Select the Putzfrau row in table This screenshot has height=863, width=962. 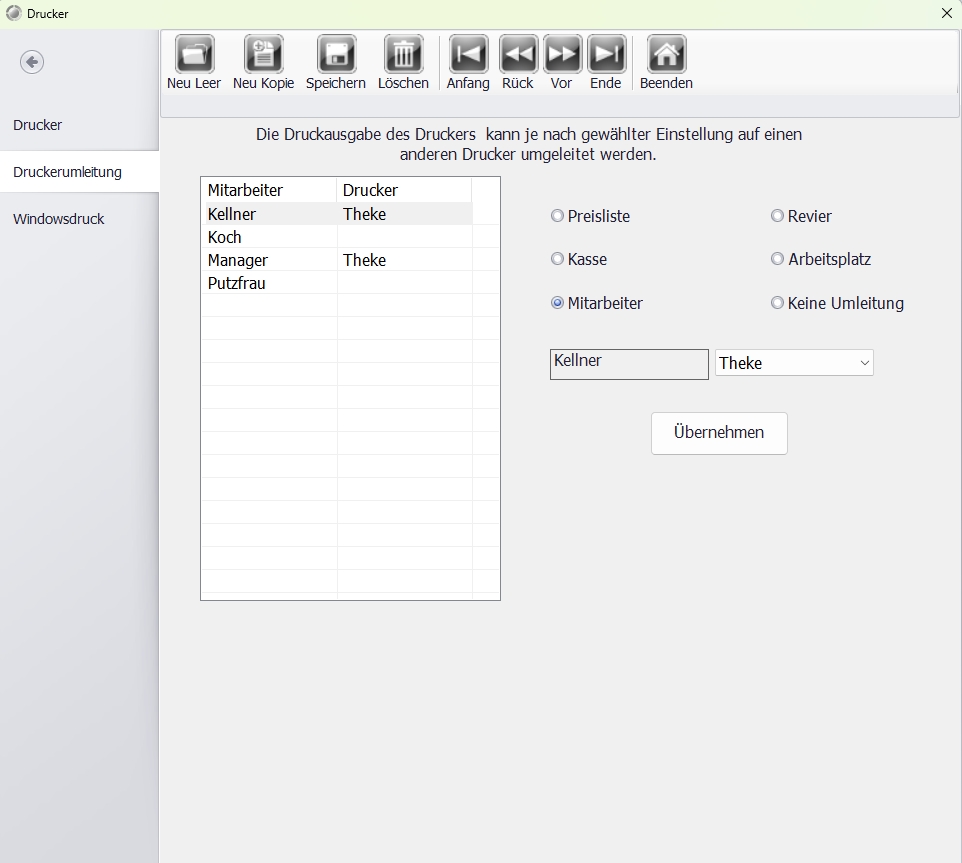coord(338,283)
